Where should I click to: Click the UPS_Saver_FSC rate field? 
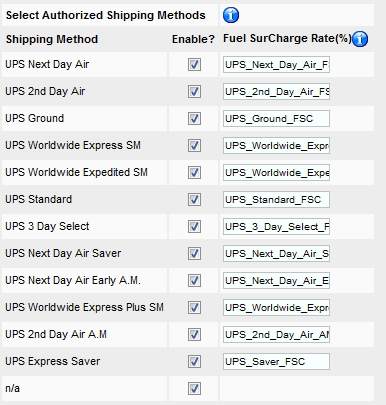276,362
